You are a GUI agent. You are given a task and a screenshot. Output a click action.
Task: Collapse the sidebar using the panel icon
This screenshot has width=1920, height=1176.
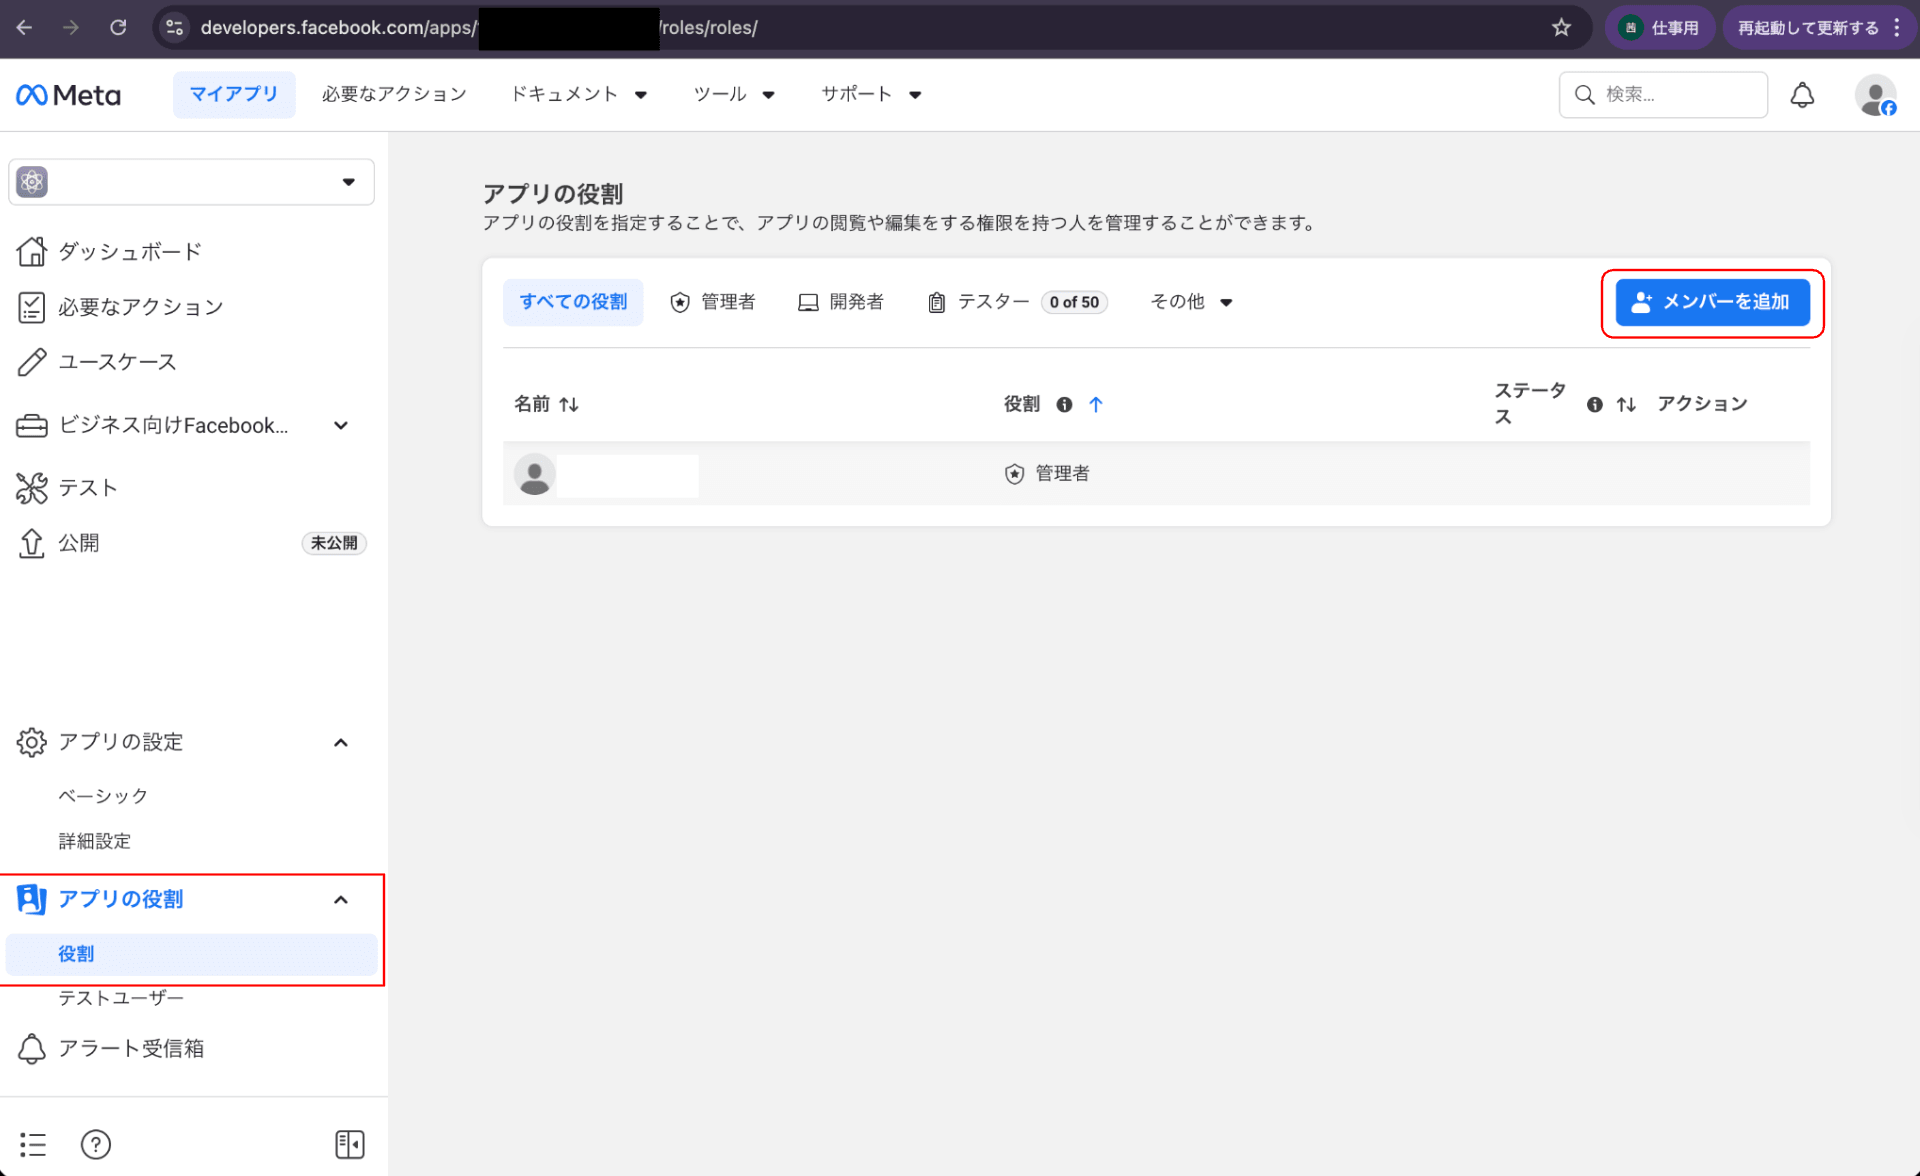coord(350,1144)
